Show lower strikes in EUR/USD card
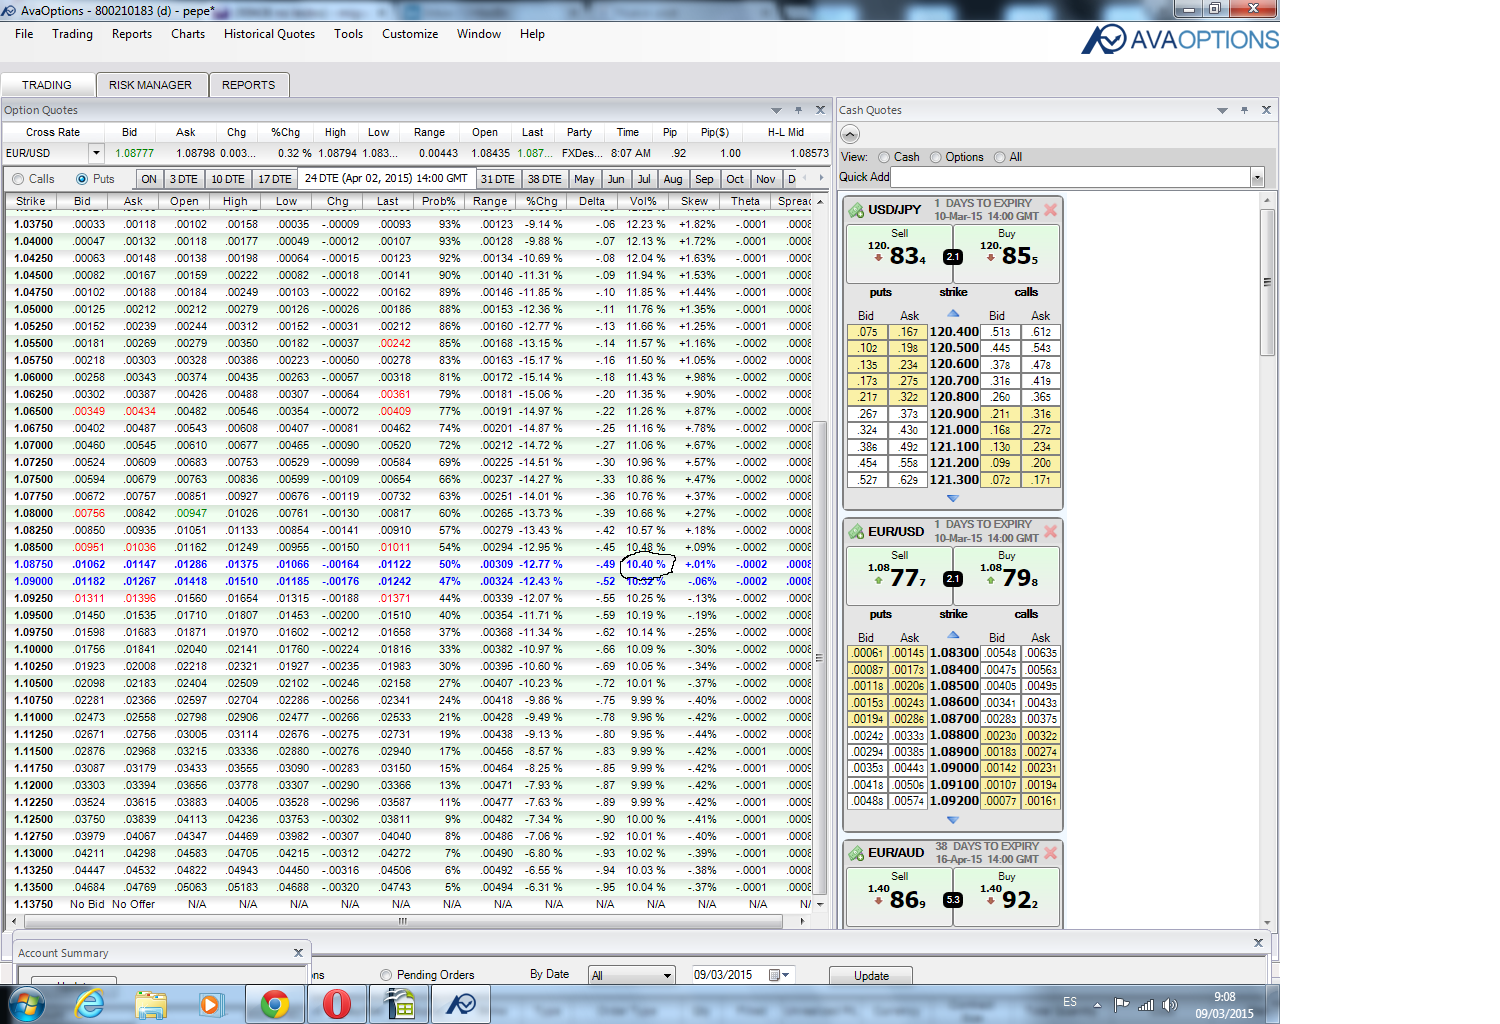This screenshot has height=1024, width=1500. pyautogui.click(x=953, y=636)
